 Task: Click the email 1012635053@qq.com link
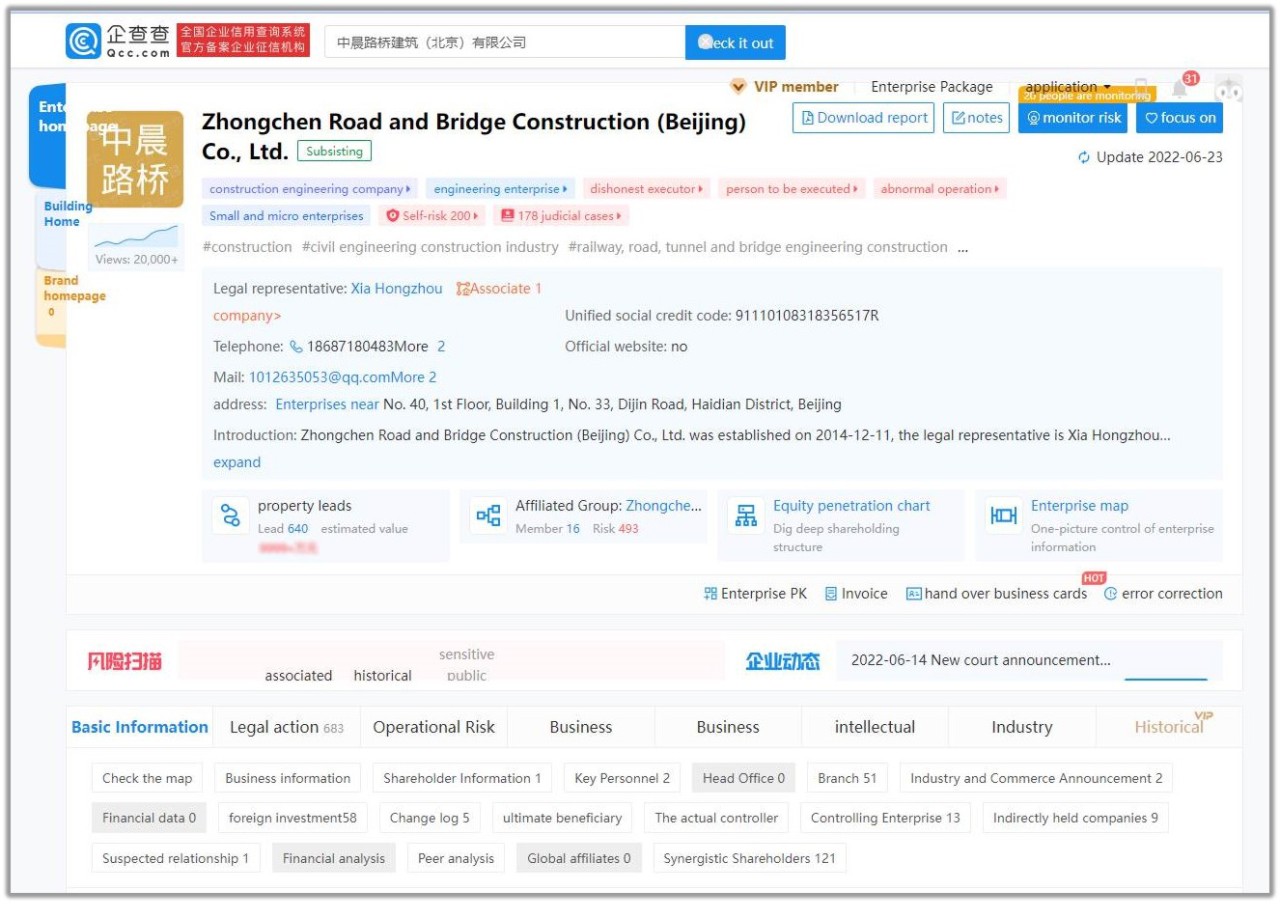[319, 378]
